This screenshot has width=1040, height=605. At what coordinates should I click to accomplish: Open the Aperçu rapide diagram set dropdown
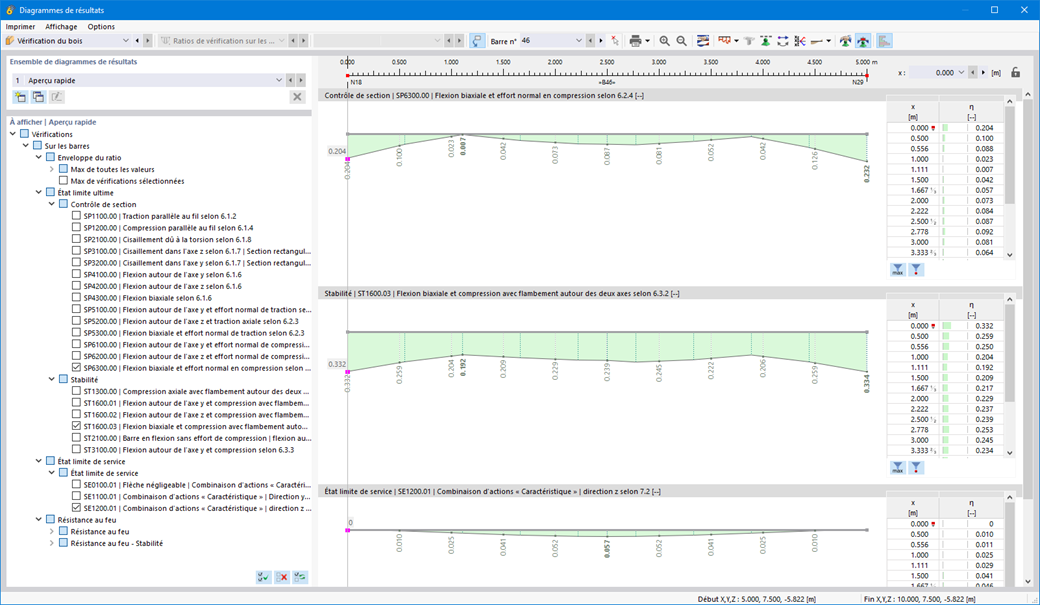[x=279, y=80]
